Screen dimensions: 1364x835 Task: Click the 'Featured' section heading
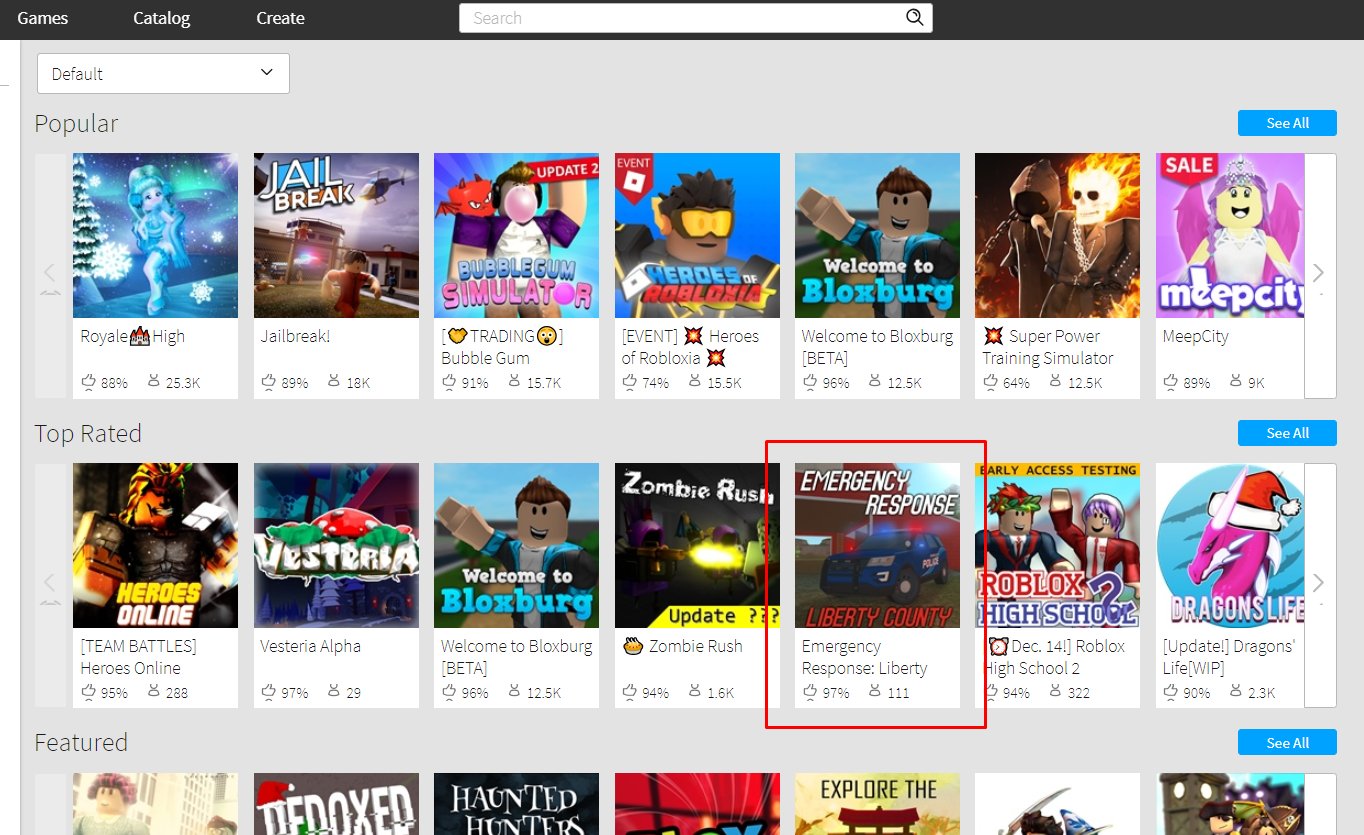[81, 743]
